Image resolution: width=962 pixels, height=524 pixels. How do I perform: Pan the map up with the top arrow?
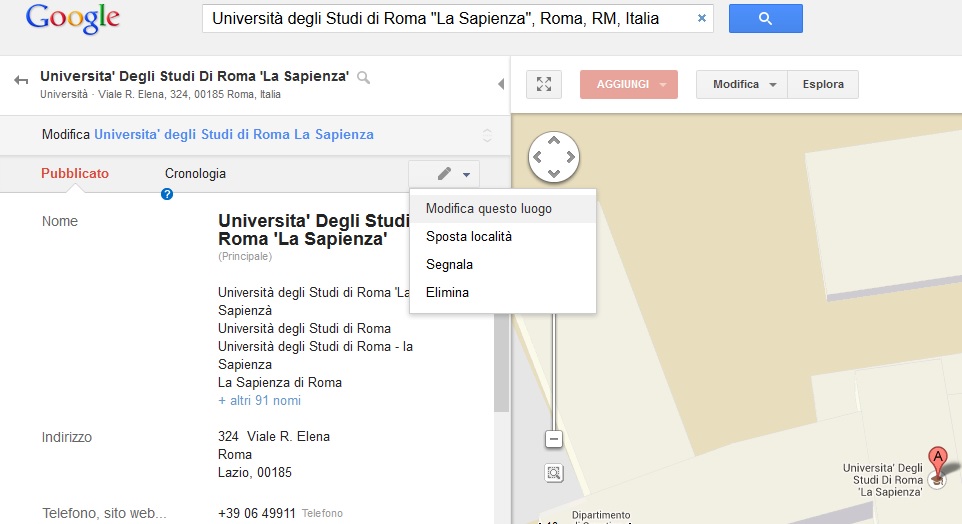click(553, 141)
